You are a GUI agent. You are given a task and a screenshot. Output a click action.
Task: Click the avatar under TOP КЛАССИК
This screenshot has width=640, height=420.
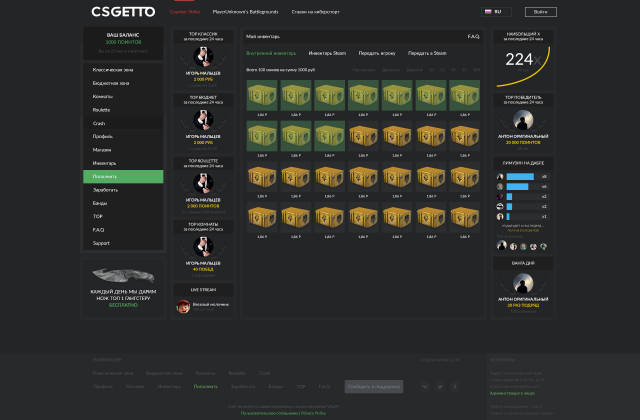(x=203, y=56)
